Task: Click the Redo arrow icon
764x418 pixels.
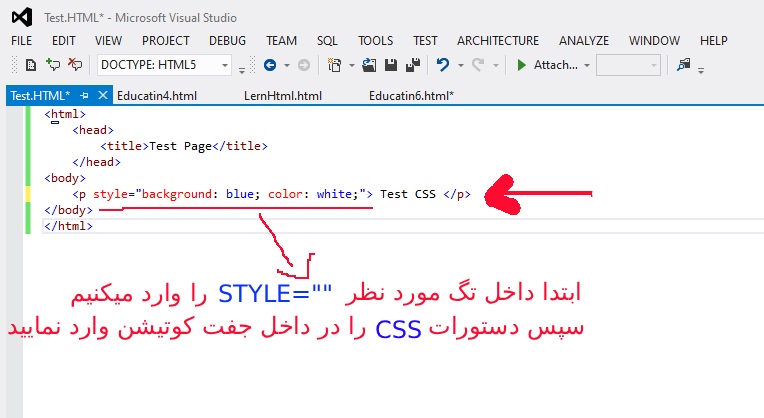Action: [x=478, y=65]
